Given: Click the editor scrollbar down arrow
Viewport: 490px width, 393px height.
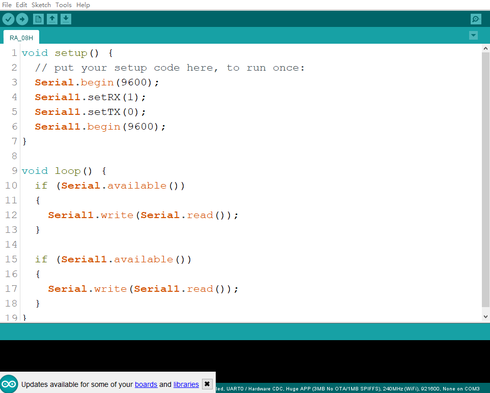Looking at the screenshot, I should coord(485,317).
